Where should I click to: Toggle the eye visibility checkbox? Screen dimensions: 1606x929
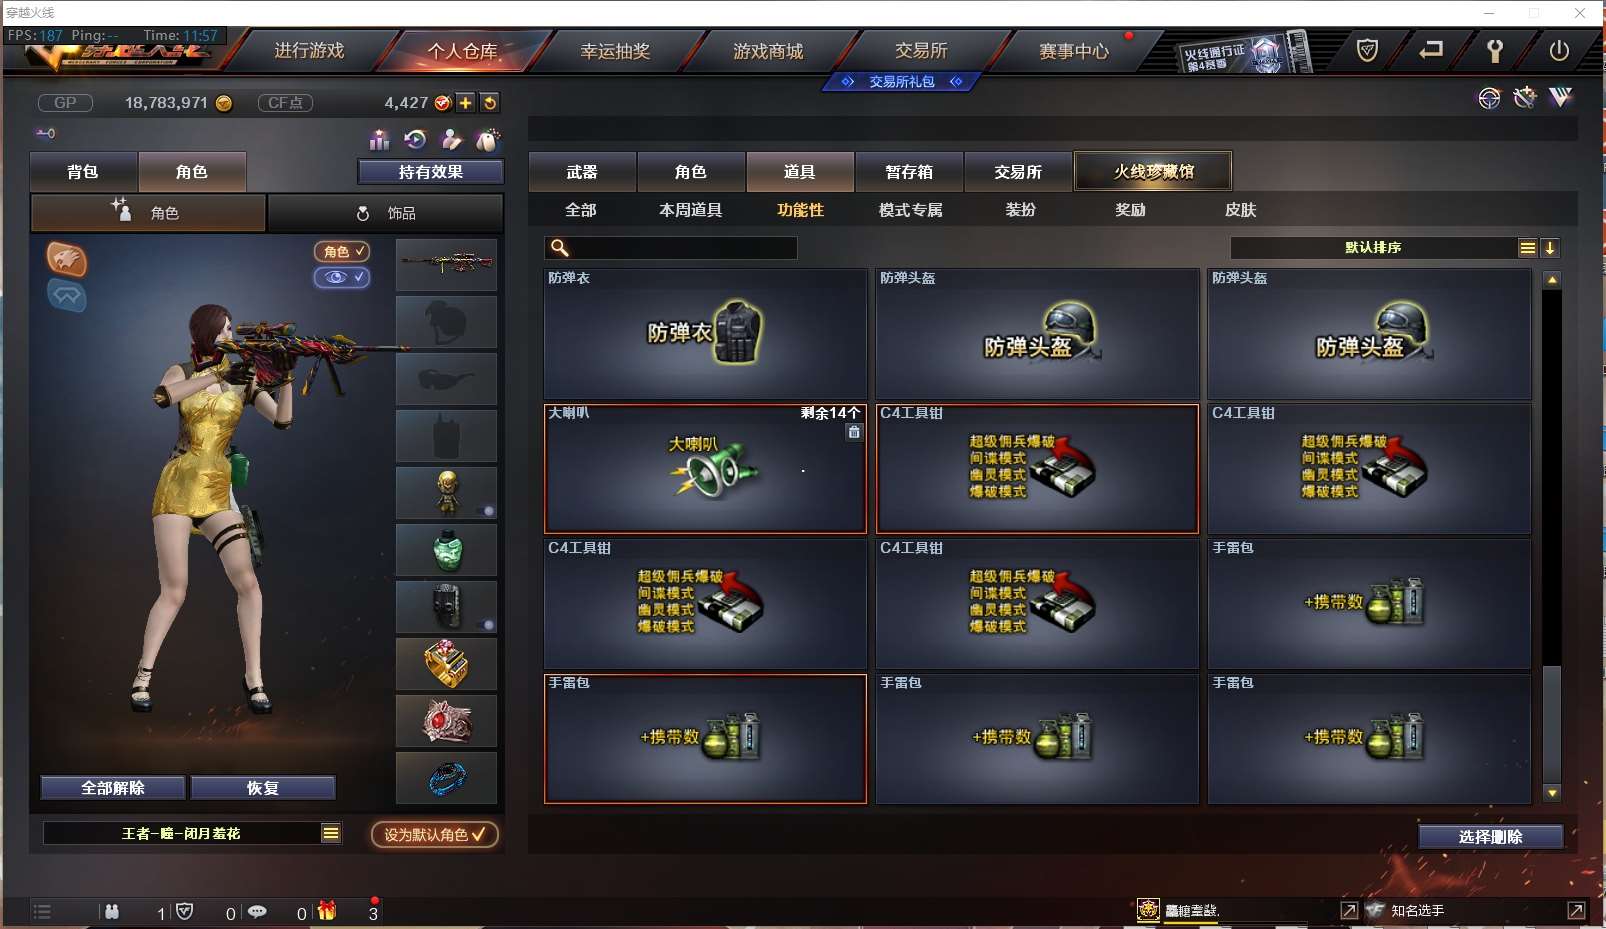342,277
